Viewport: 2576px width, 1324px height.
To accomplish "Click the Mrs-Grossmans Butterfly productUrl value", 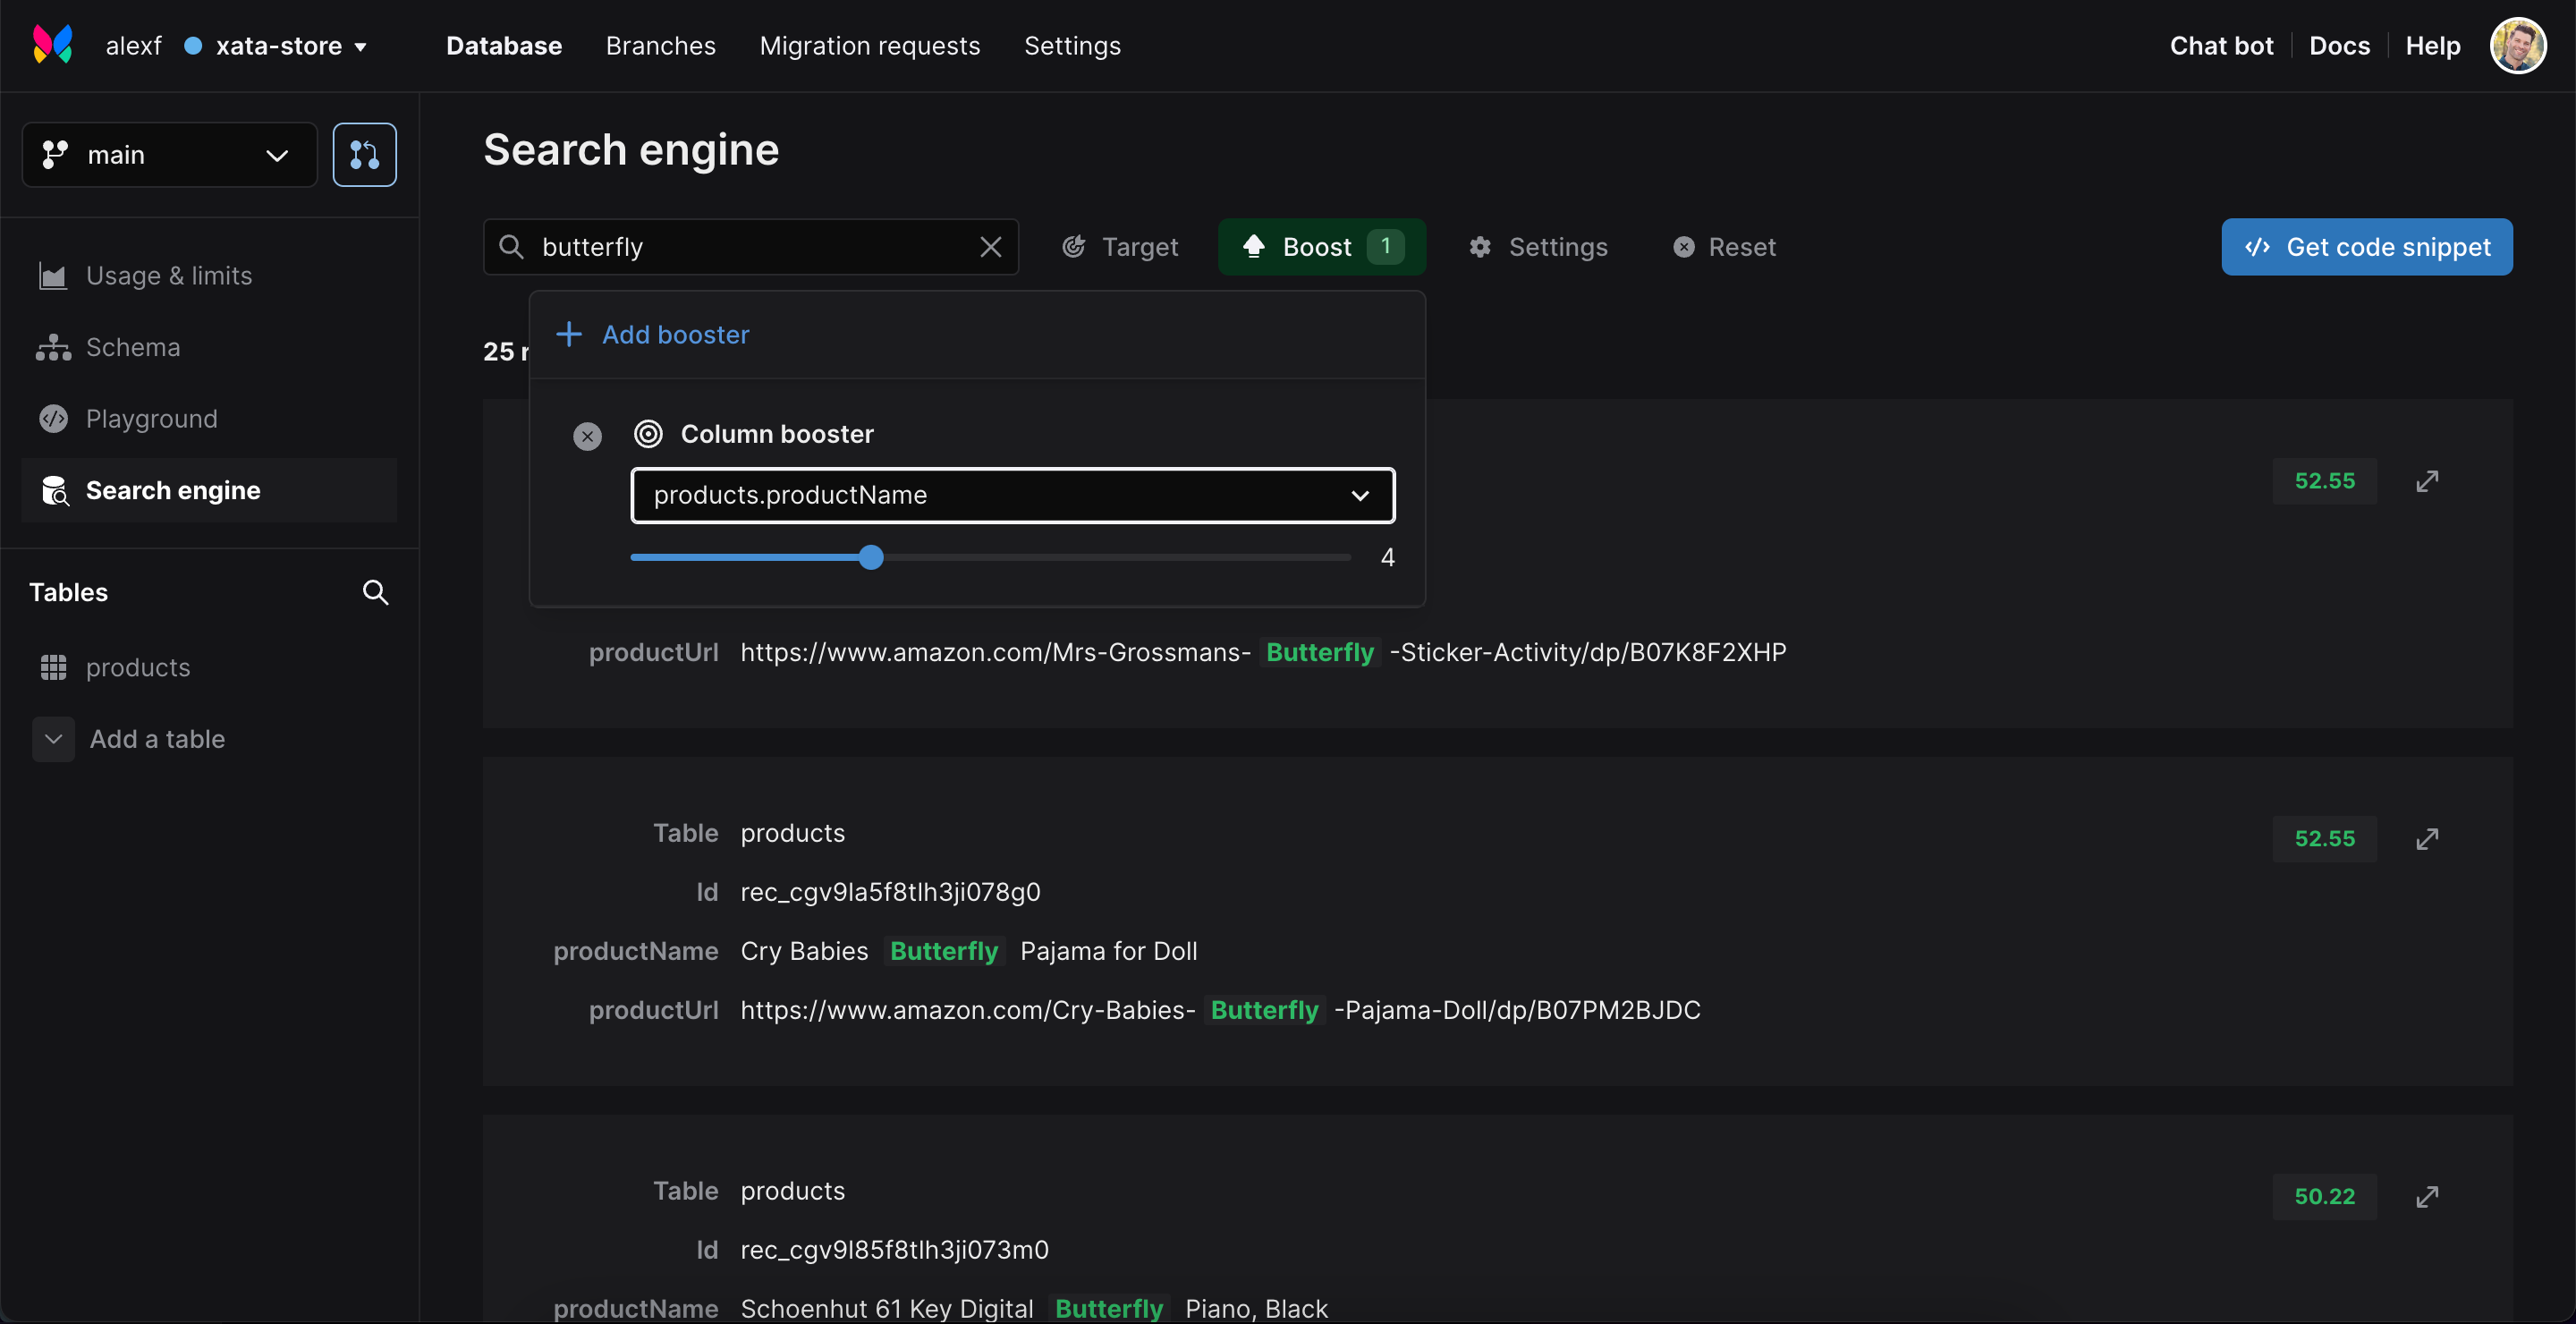I will 1263,652.
